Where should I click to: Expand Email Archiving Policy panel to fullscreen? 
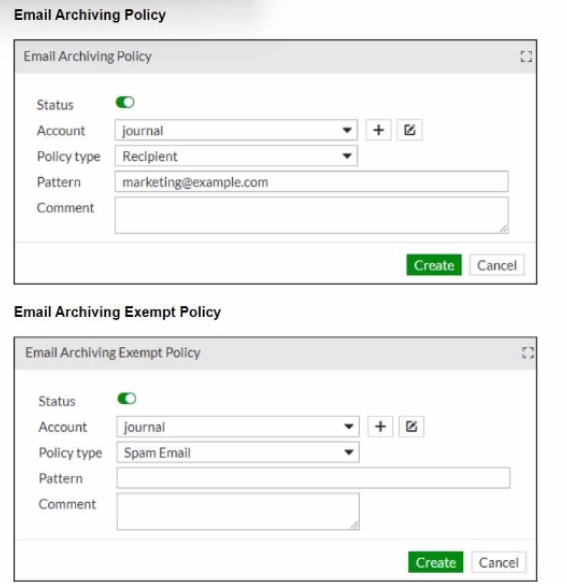pyautogui.click(x=526, y=57)
